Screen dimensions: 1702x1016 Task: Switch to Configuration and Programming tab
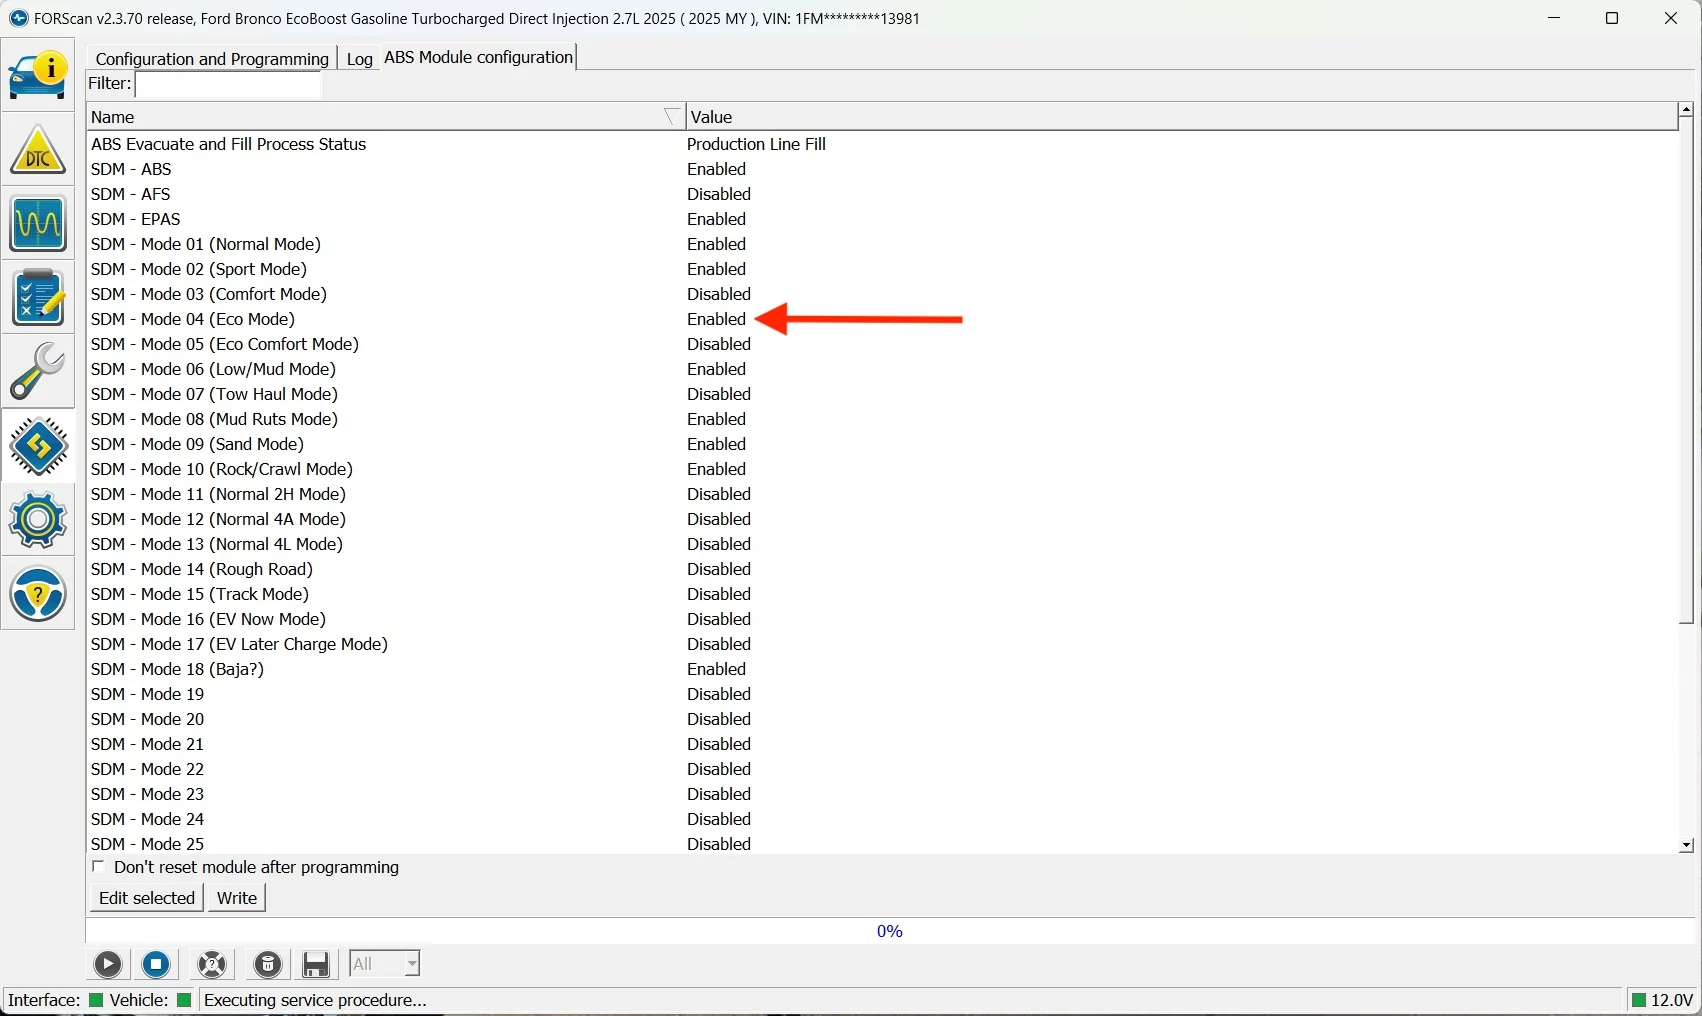212,59
